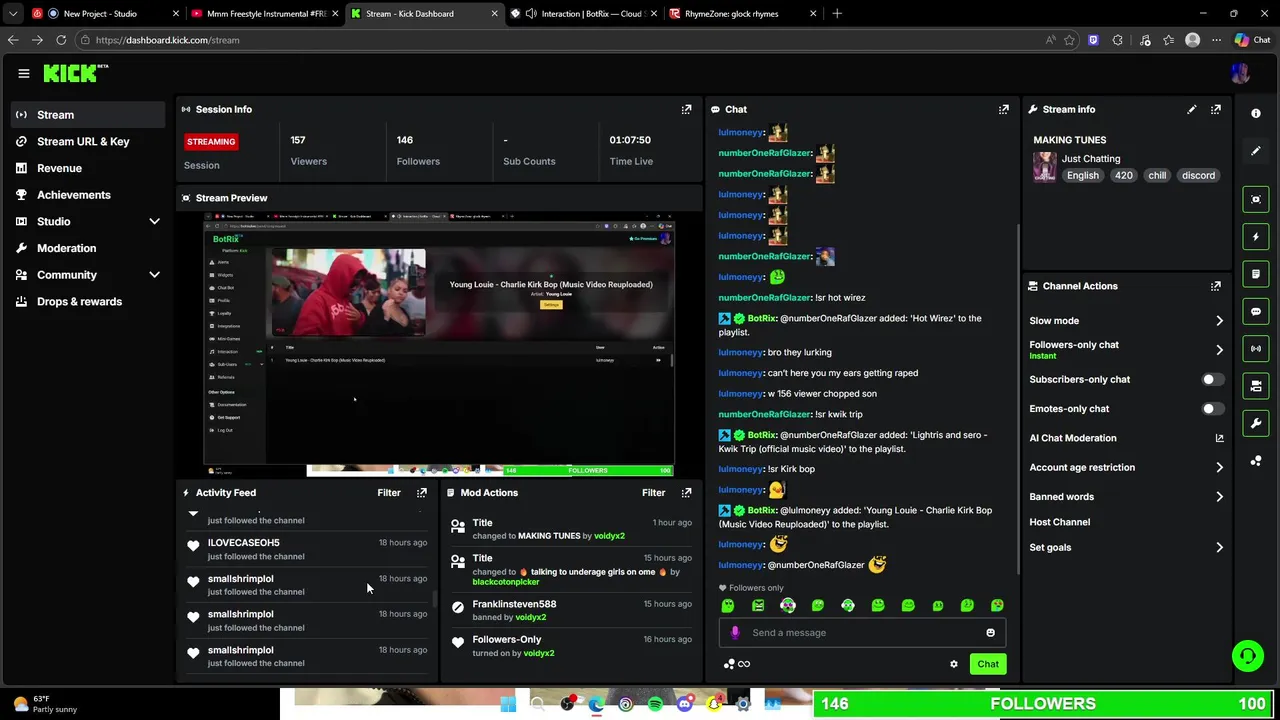1280x720 pixels.
Task: Open AI Chat Moderation external link
Action: coord(1219,438)
